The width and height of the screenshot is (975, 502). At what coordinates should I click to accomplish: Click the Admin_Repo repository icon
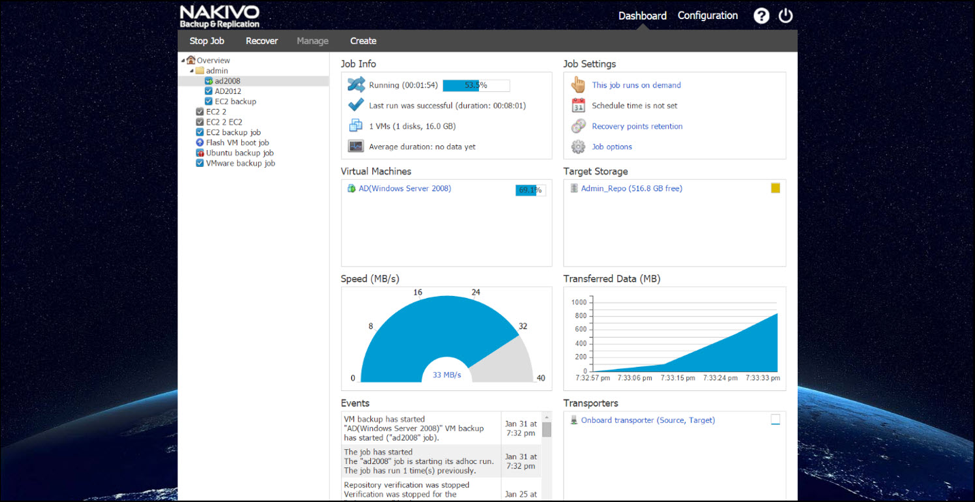tap(574, 188)
